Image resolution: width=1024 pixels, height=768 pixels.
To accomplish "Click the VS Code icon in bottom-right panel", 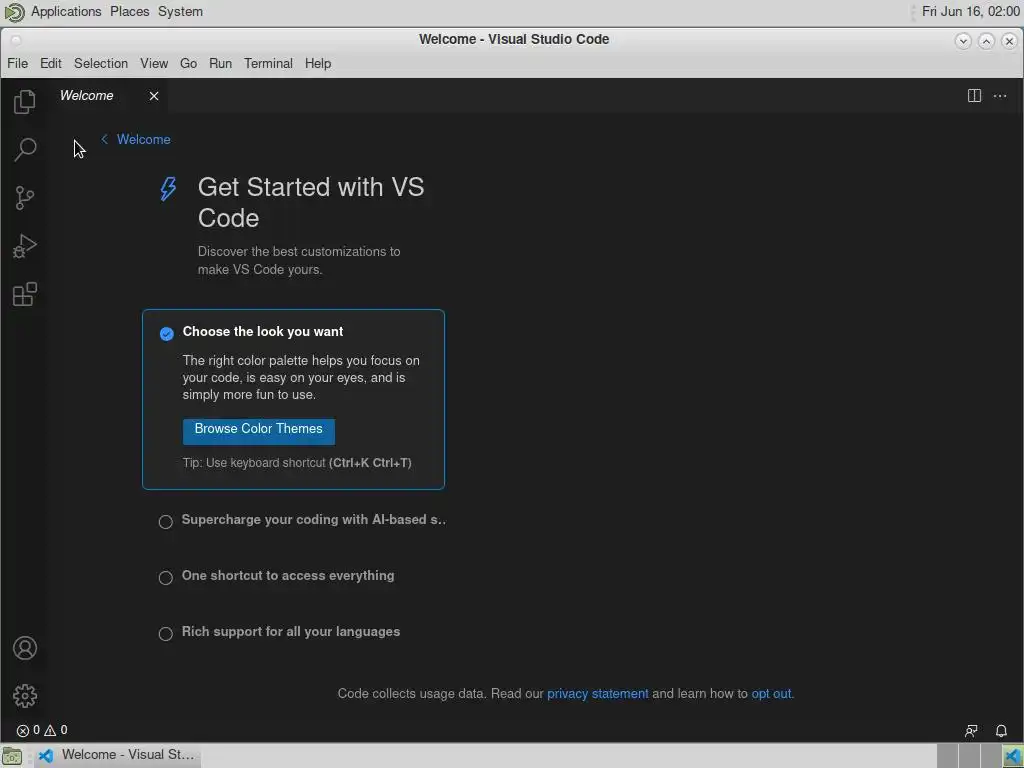I will pyautogui.click(x=1013, y=756).
